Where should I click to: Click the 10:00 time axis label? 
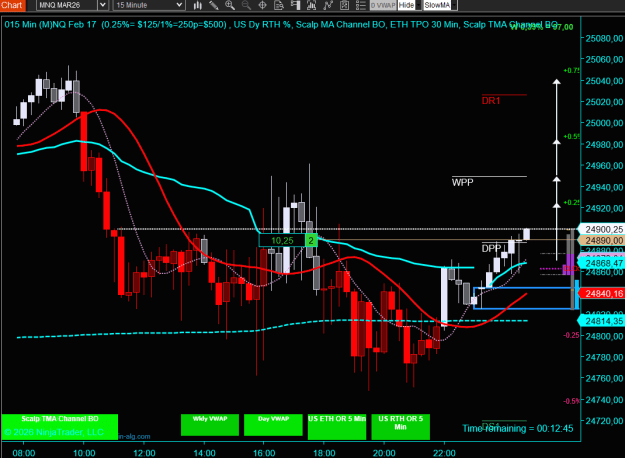click(x=84, y=453)
